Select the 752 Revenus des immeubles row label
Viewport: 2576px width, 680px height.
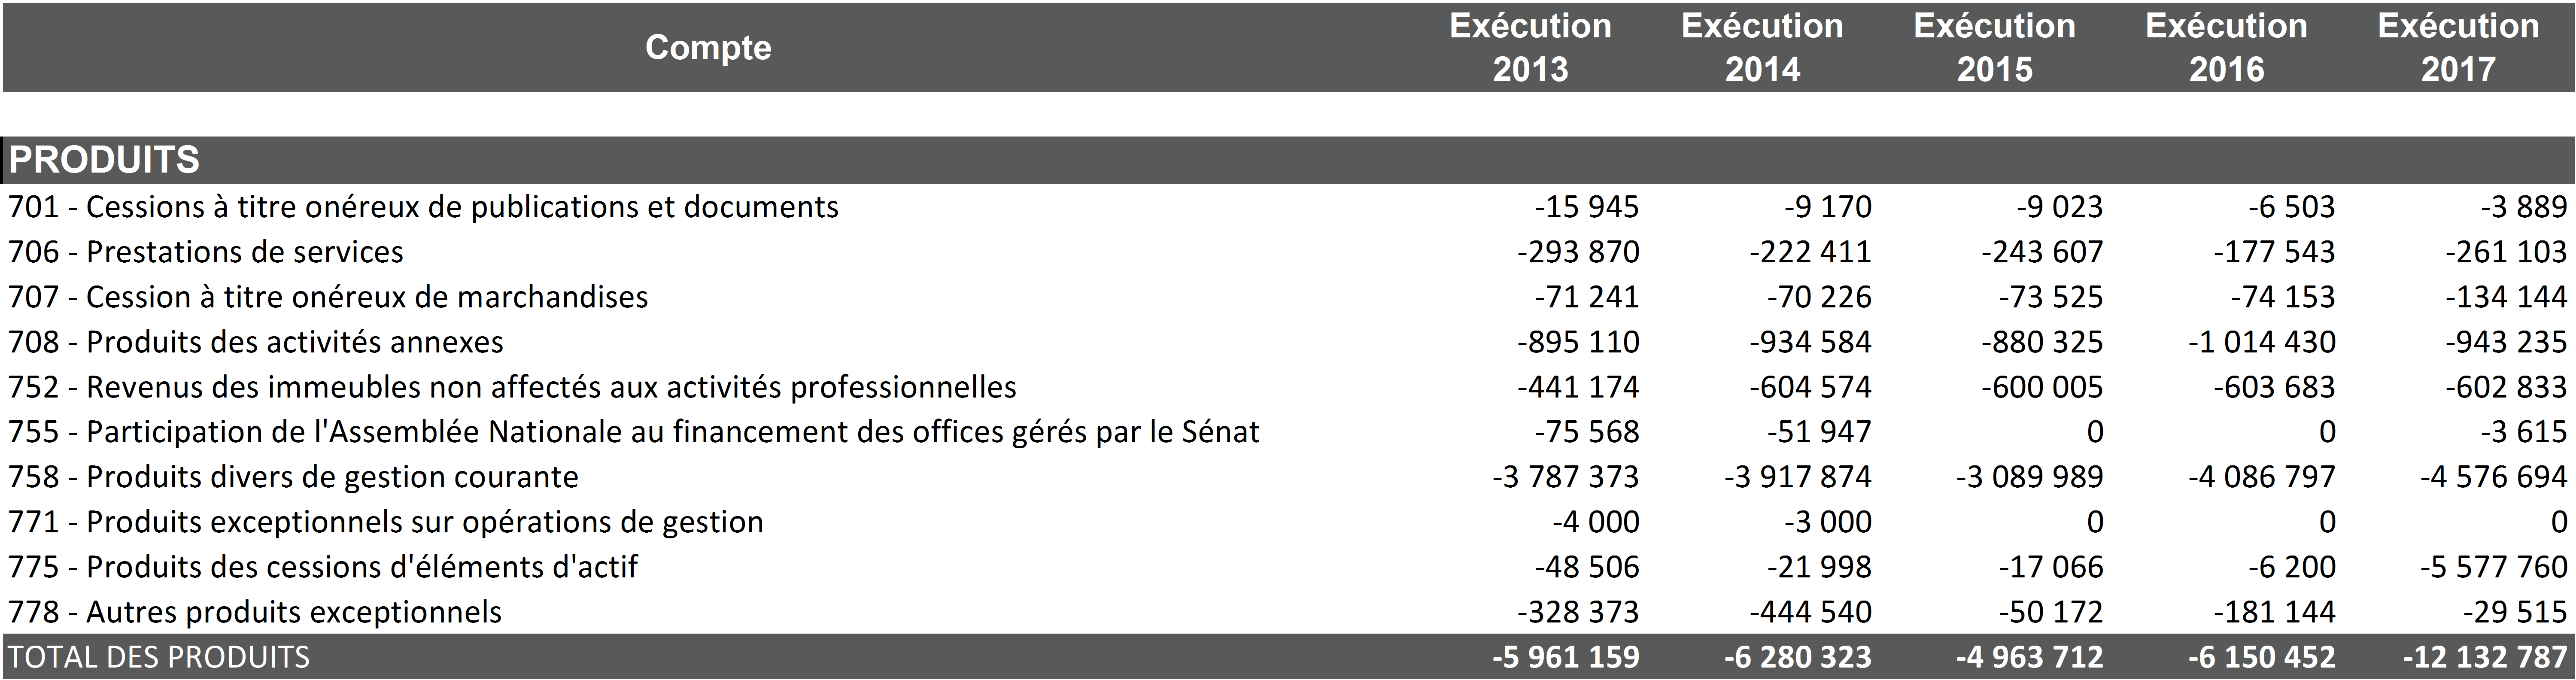pos(512,387)
